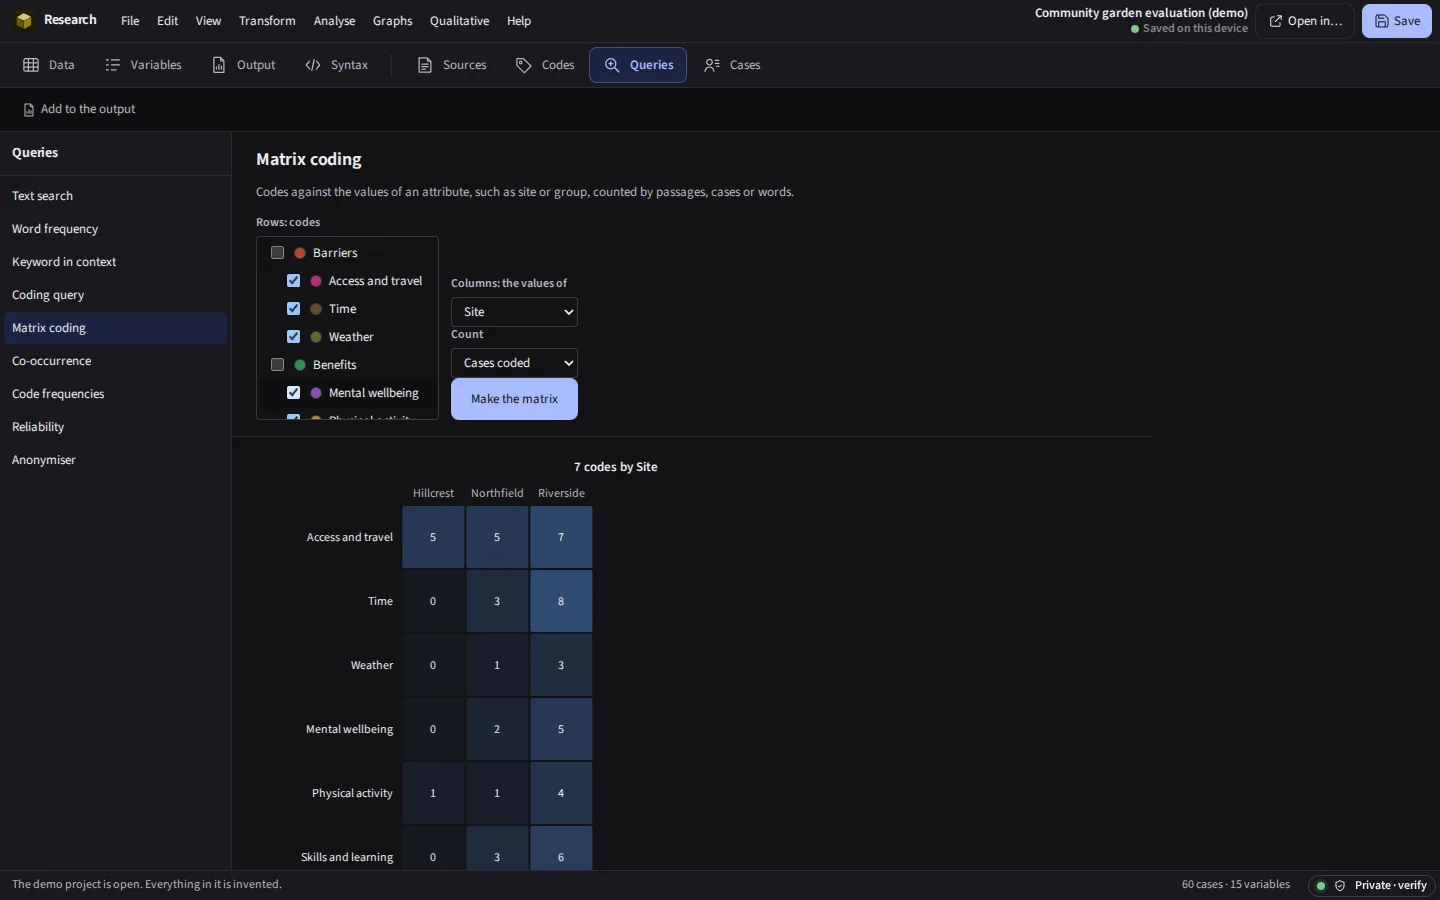This screenshot has height=900, width=1440.
Task: Click the Cases people icon
Action: (x=712, y=65)
